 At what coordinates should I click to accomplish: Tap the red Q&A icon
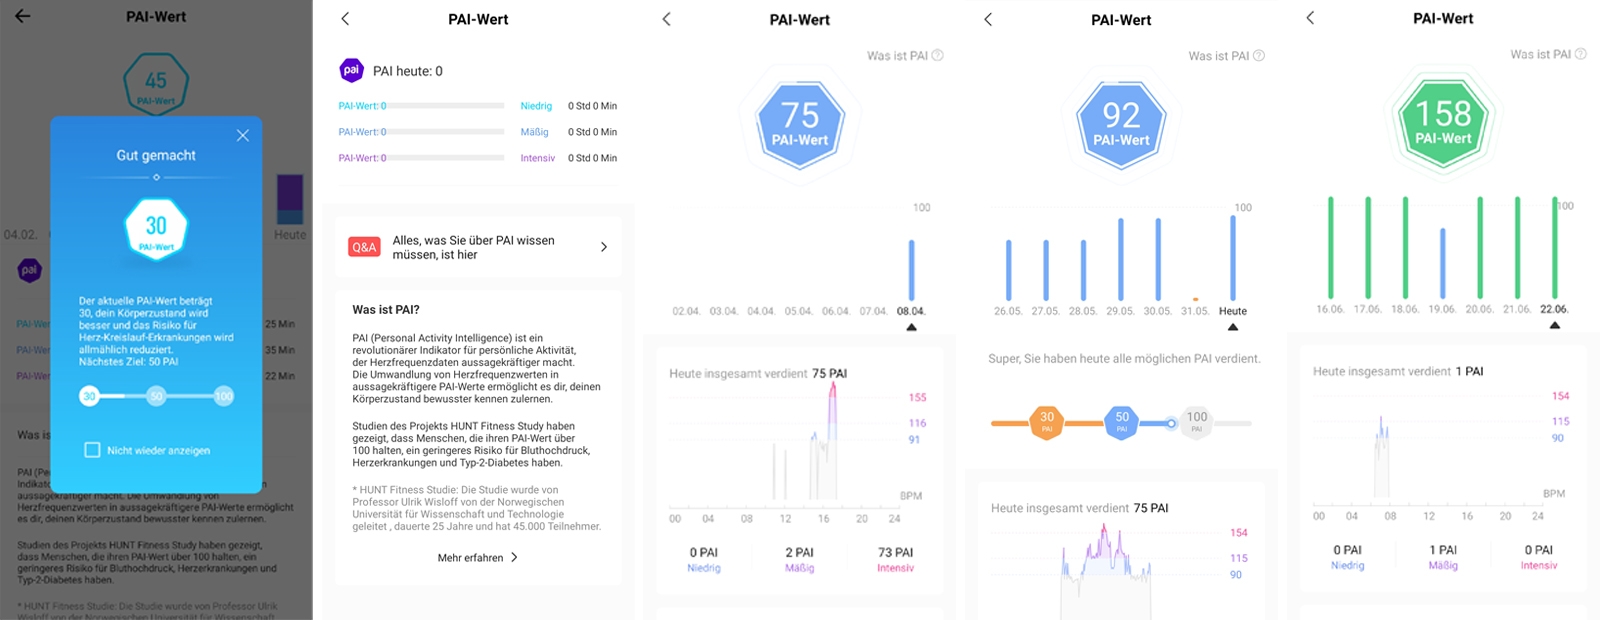(x=364, y=247)
